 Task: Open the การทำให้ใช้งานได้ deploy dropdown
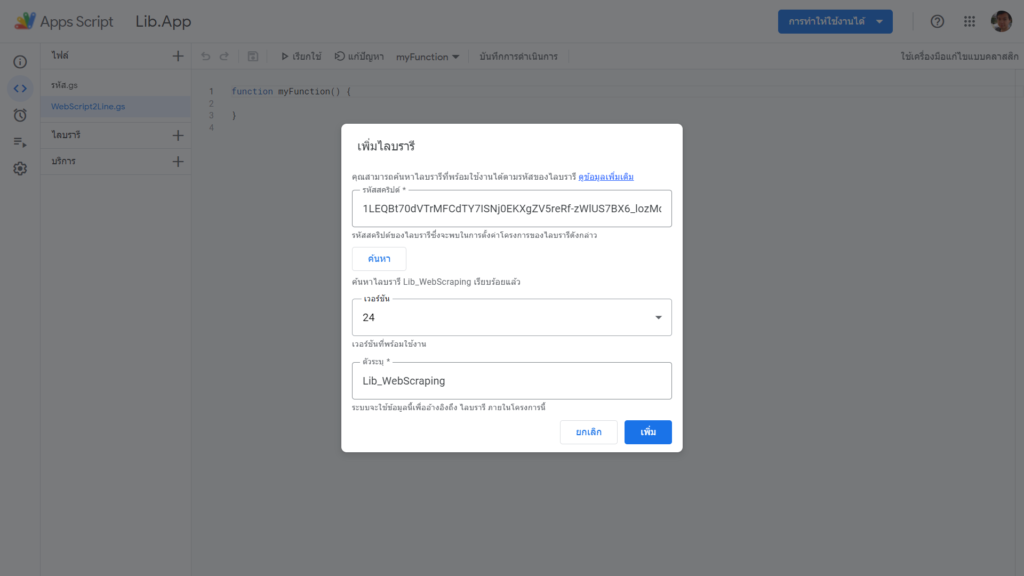(835, 22)
